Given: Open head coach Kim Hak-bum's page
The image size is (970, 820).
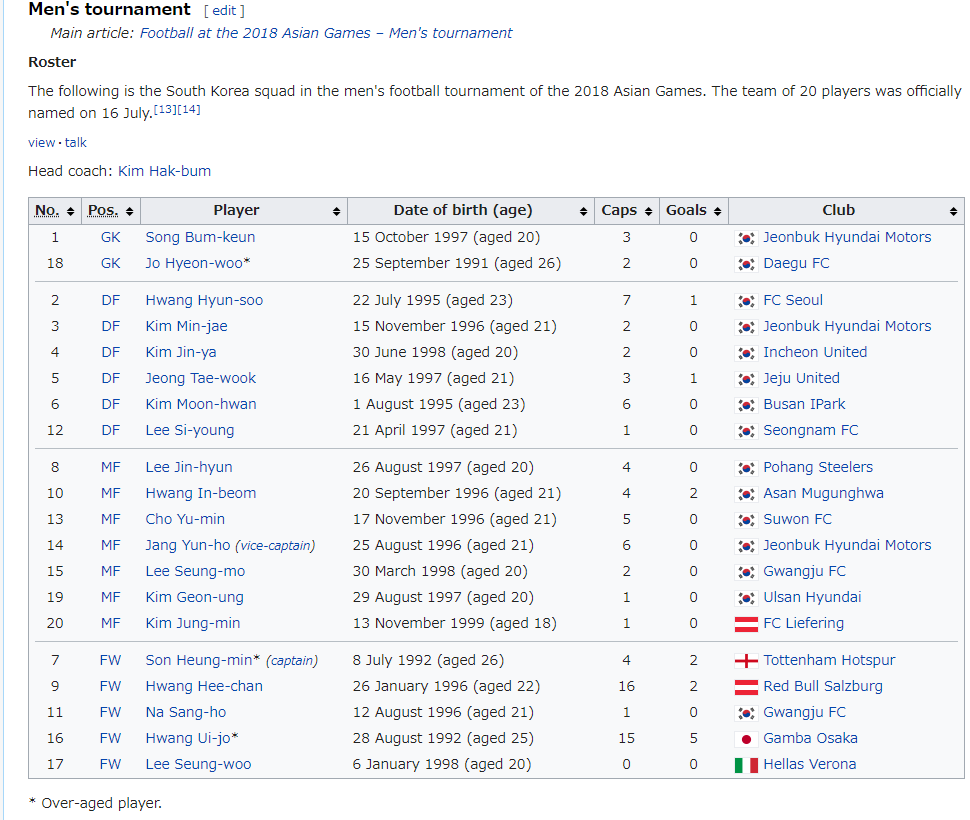Looking at the screenshot, I should (165, 171).
